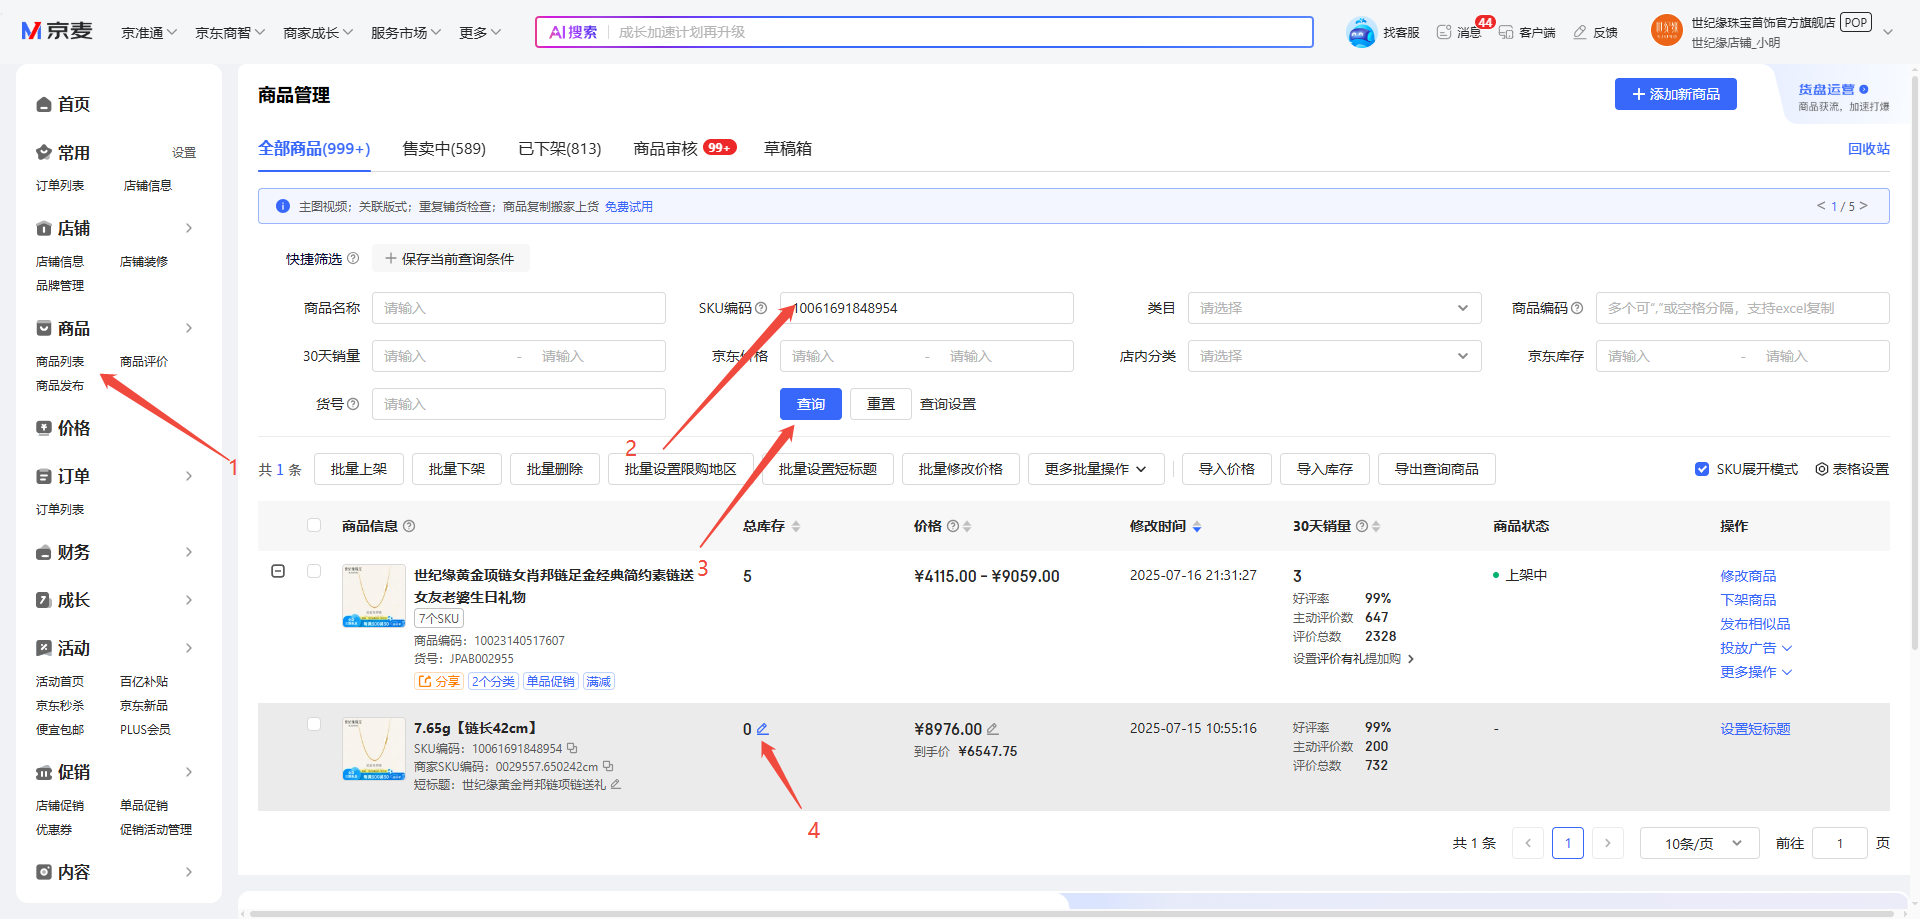The image size is (1920, 919).
Task: Open the messages notification icon
Action: point(1444,32)
